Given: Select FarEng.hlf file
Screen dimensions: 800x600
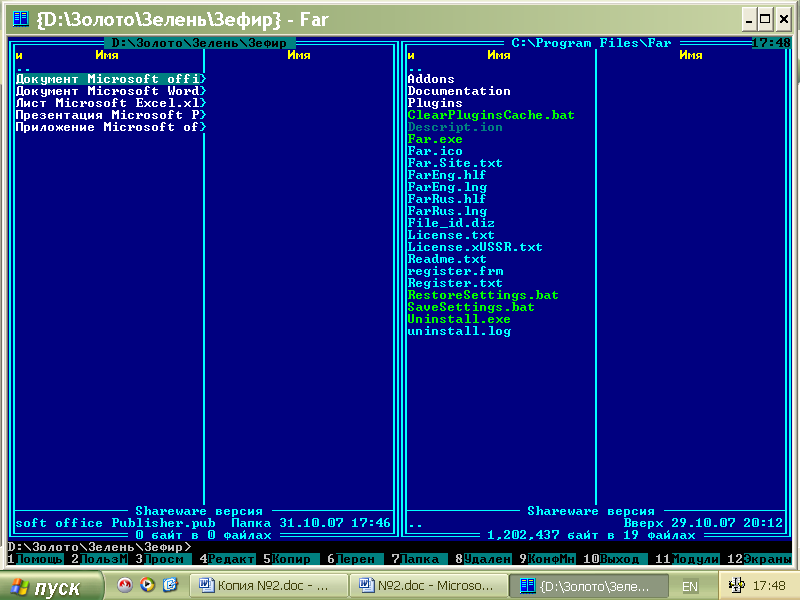Looking at the screenshot, I should [447, 174].
